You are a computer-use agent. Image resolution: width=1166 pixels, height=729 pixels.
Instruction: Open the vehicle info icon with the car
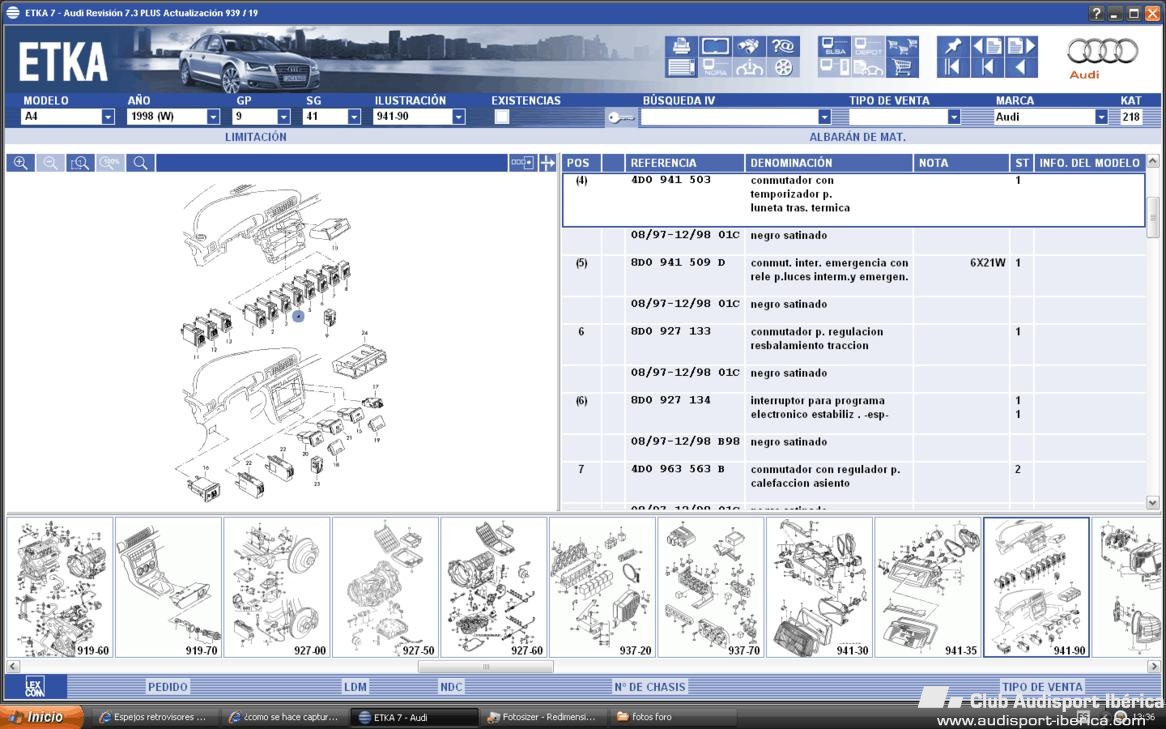point(750,67)
